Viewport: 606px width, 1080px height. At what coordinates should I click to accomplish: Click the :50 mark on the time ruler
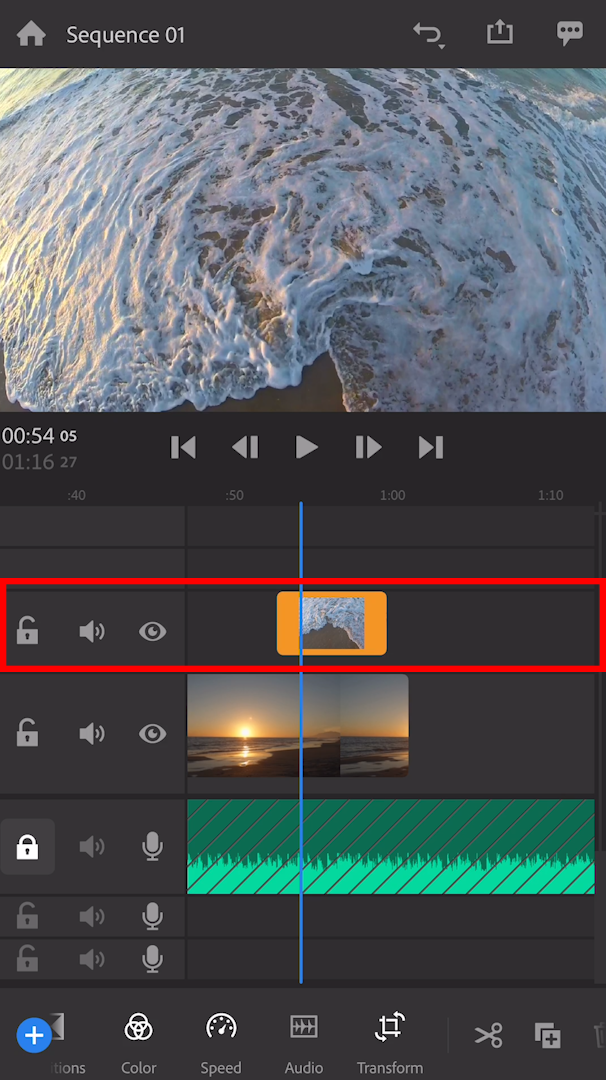(234, 495)
